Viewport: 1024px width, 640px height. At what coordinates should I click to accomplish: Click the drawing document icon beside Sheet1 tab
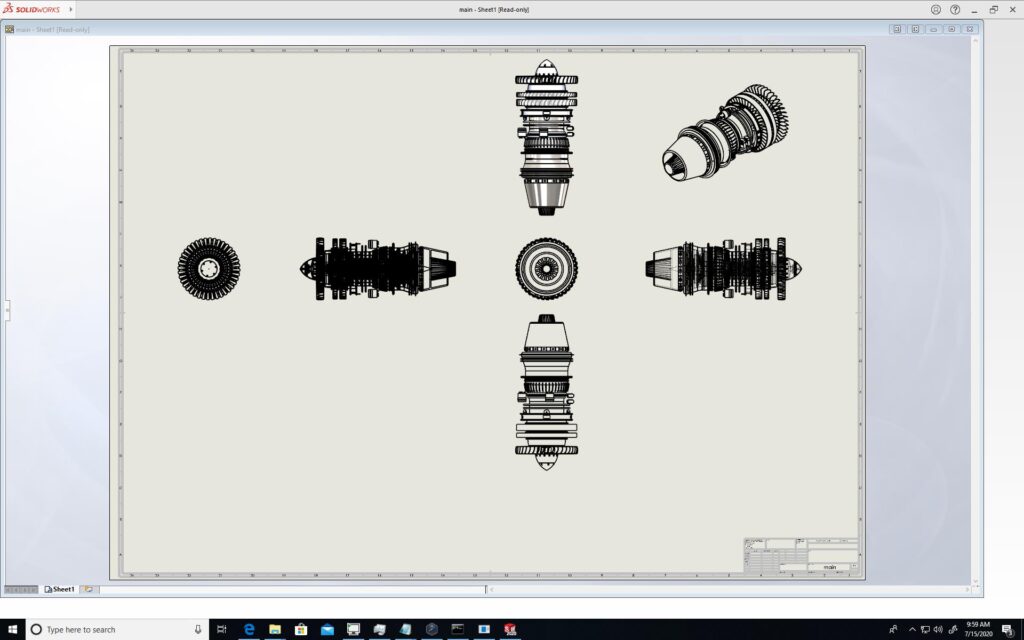click(x=48, y=589)
